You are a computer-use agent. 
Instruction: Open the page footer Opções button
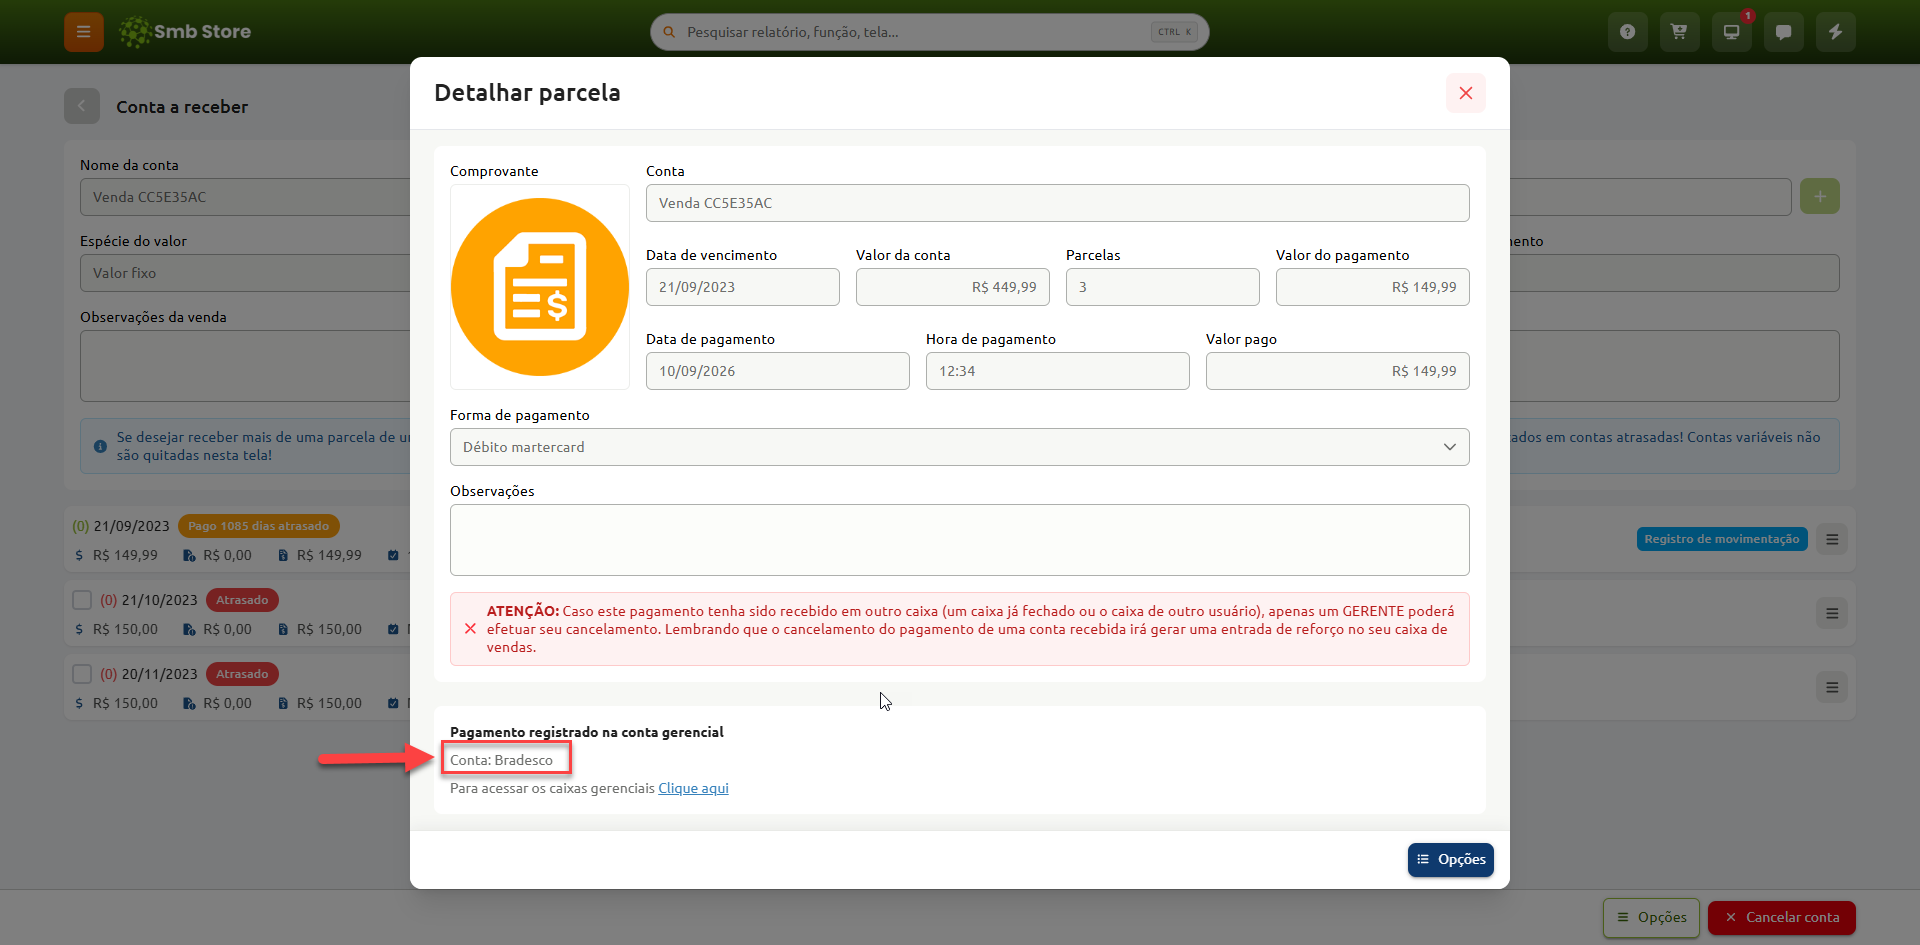[1652, 918]
